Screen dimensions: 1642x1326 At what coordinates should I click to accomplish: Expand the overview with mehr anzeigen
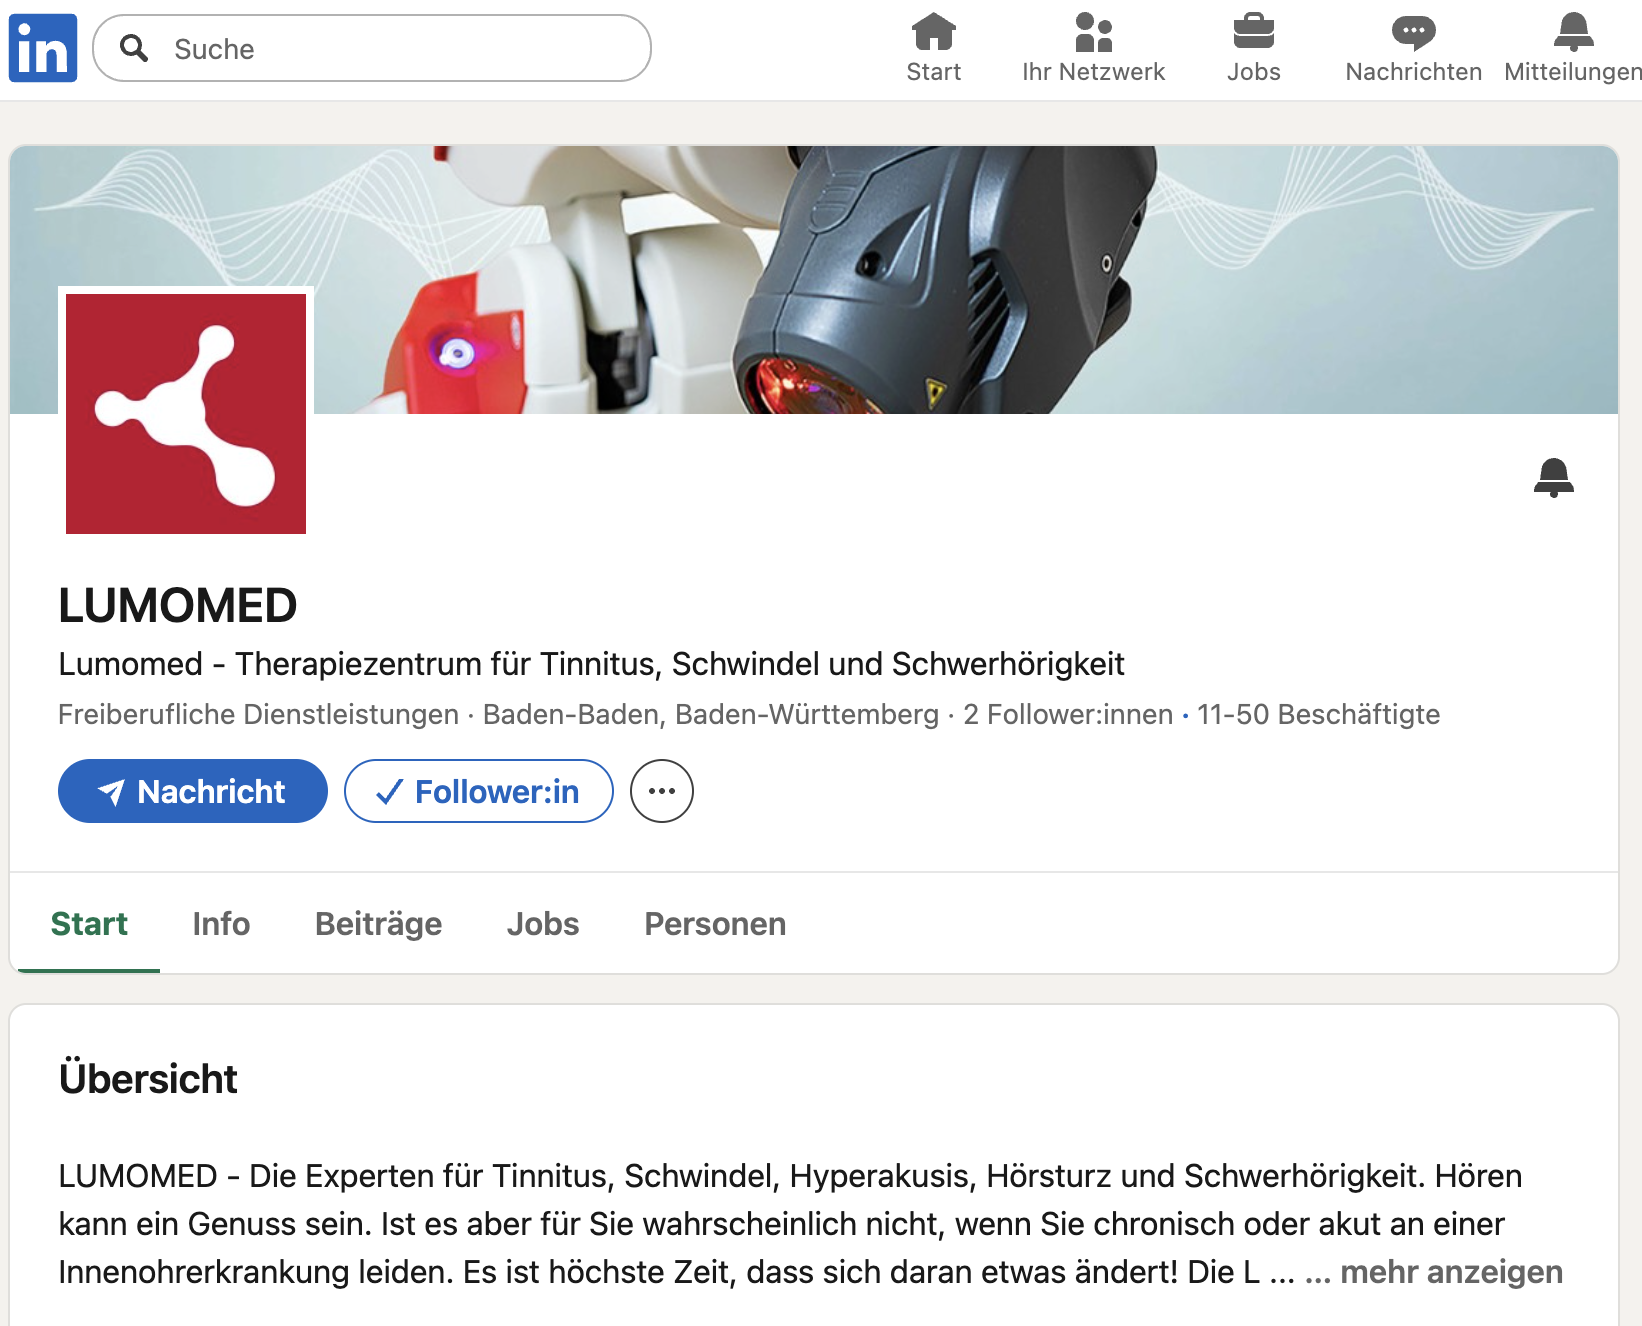pyautogui.click(x=1450, y=1272)
